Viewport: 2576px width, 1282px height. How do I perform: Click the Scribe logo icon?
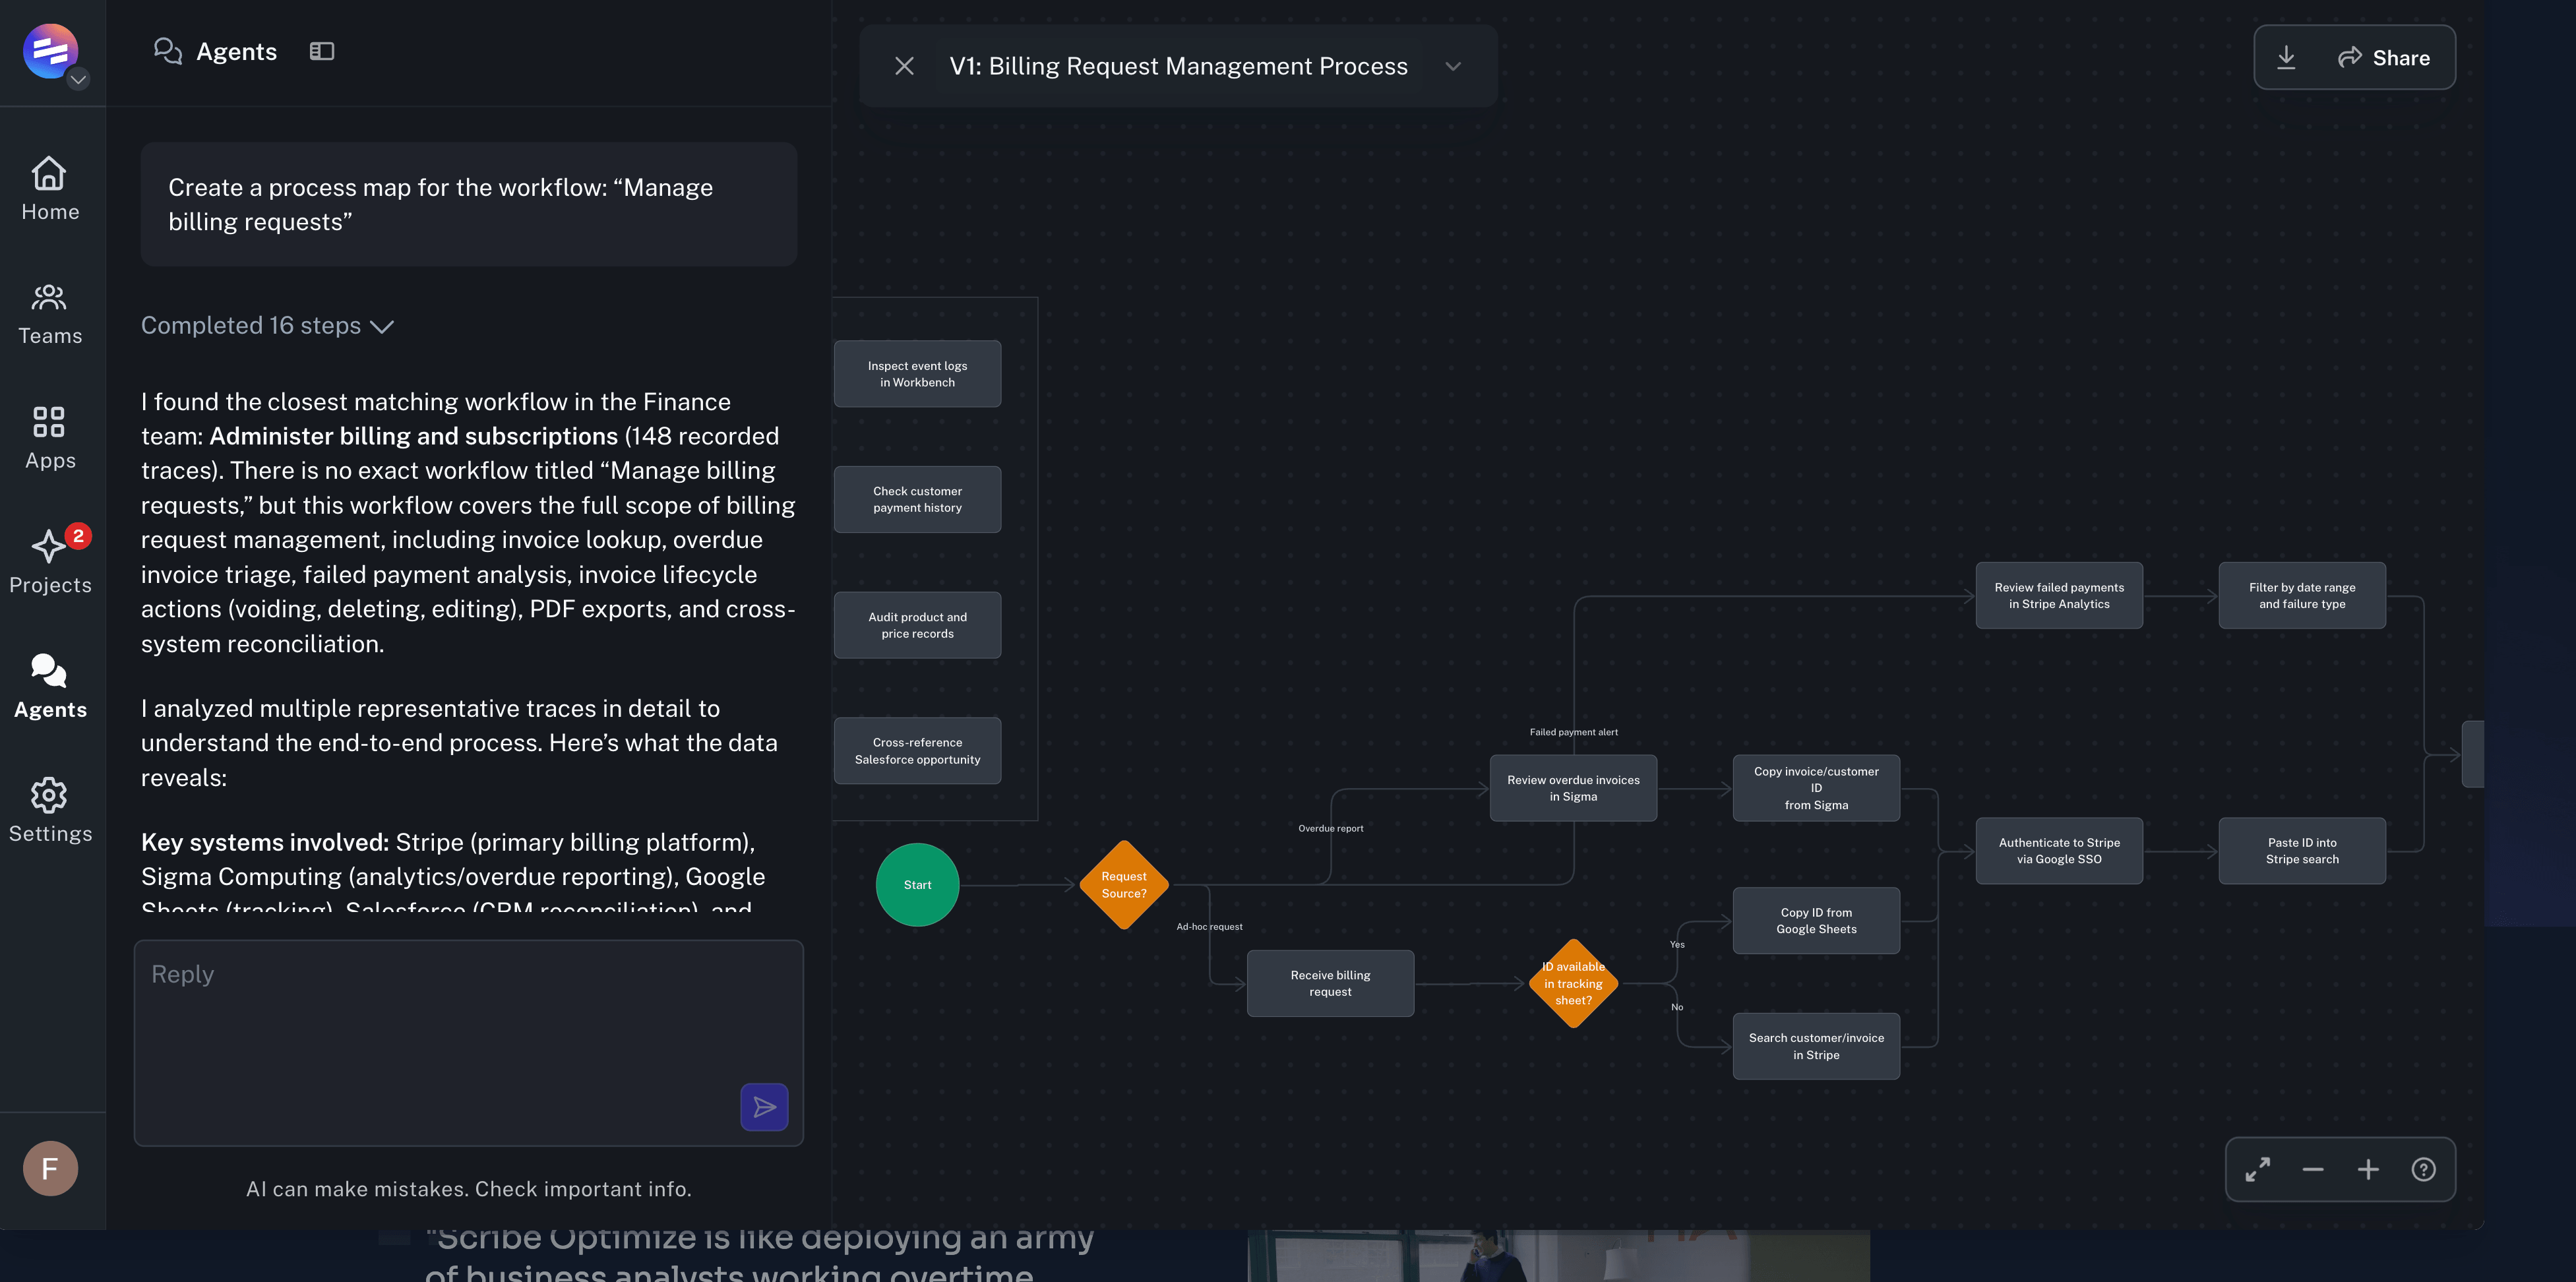[x=50, y=50]
